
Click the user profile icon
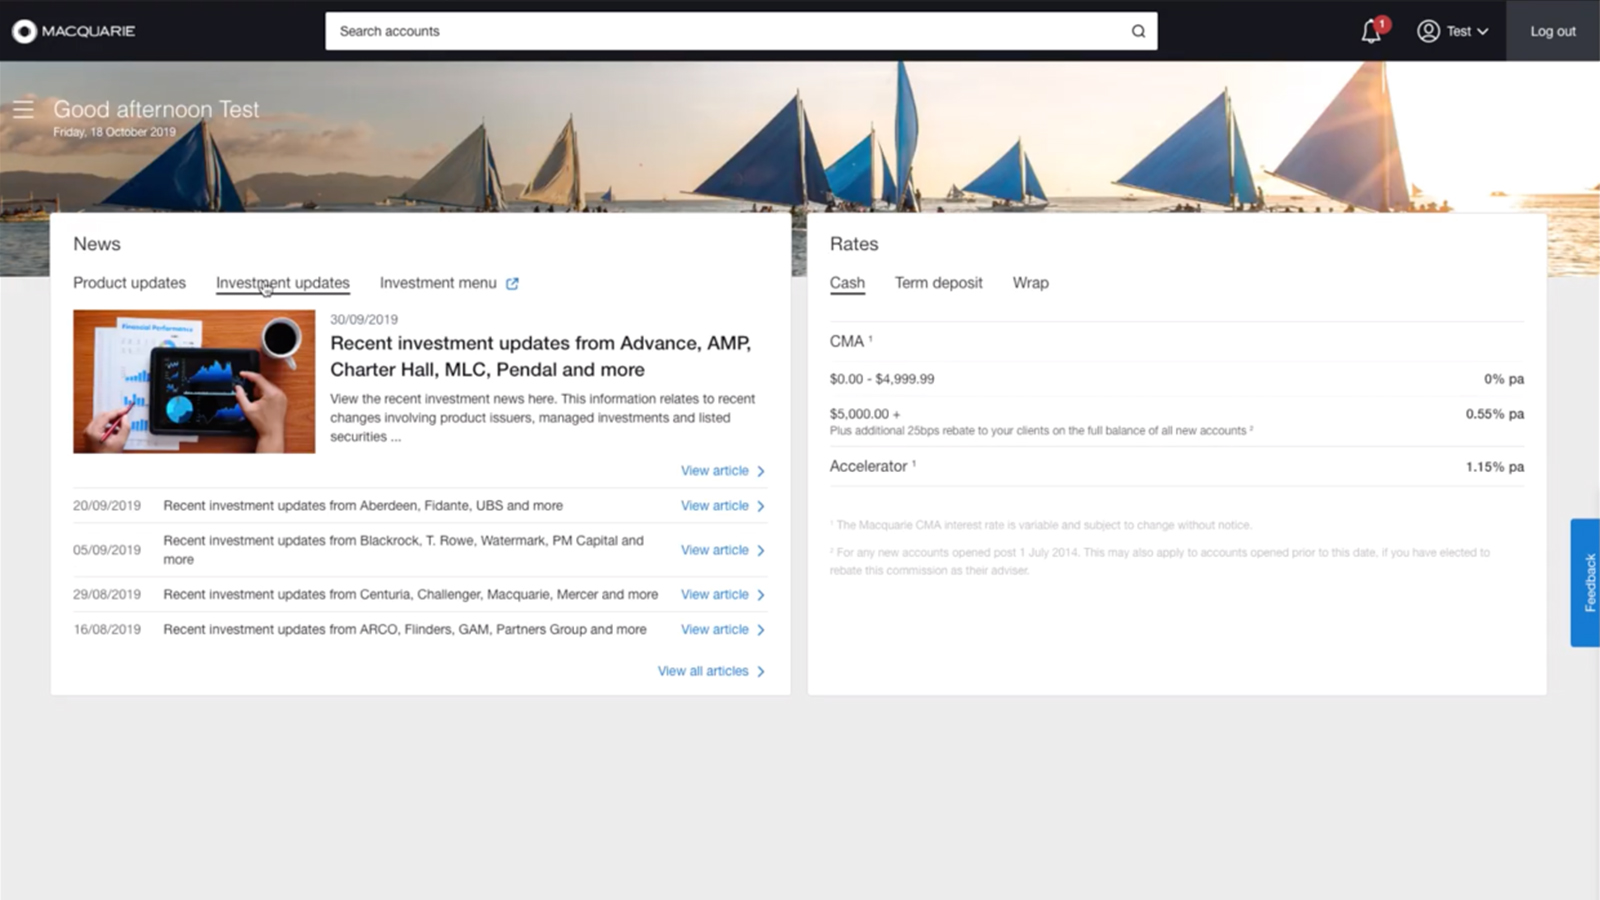pos(1428,31)
